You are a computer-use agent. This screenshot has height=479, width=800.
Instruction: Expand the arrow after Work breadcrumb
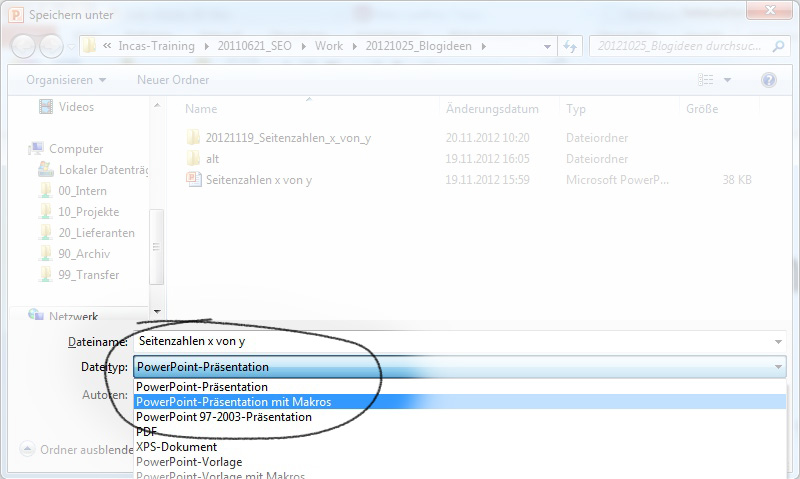(x=355, y=46)
